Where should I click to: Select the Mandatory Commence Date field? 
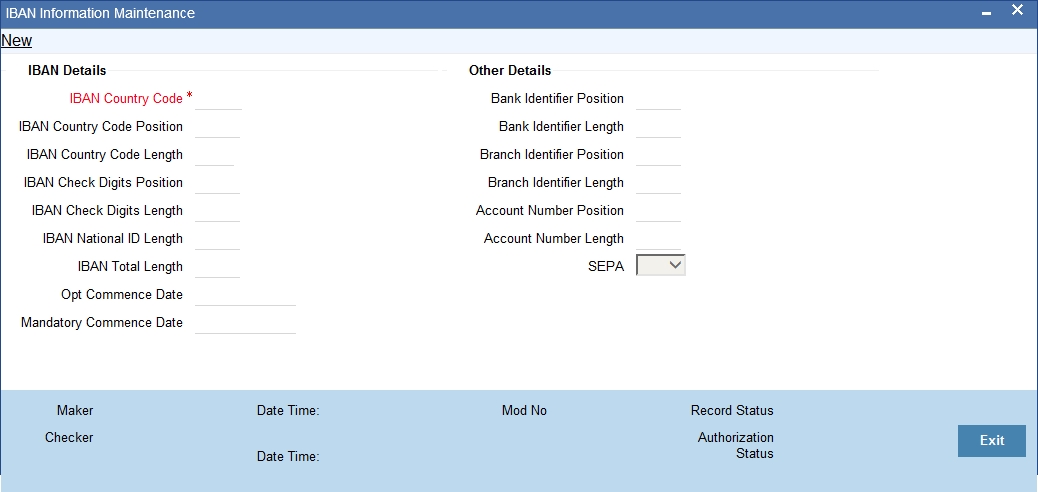point(245,322)
